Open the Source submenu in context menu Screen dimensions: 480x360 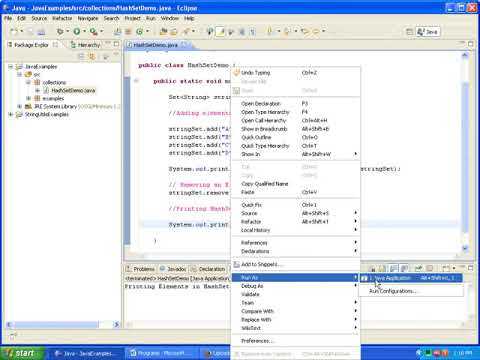295,213
